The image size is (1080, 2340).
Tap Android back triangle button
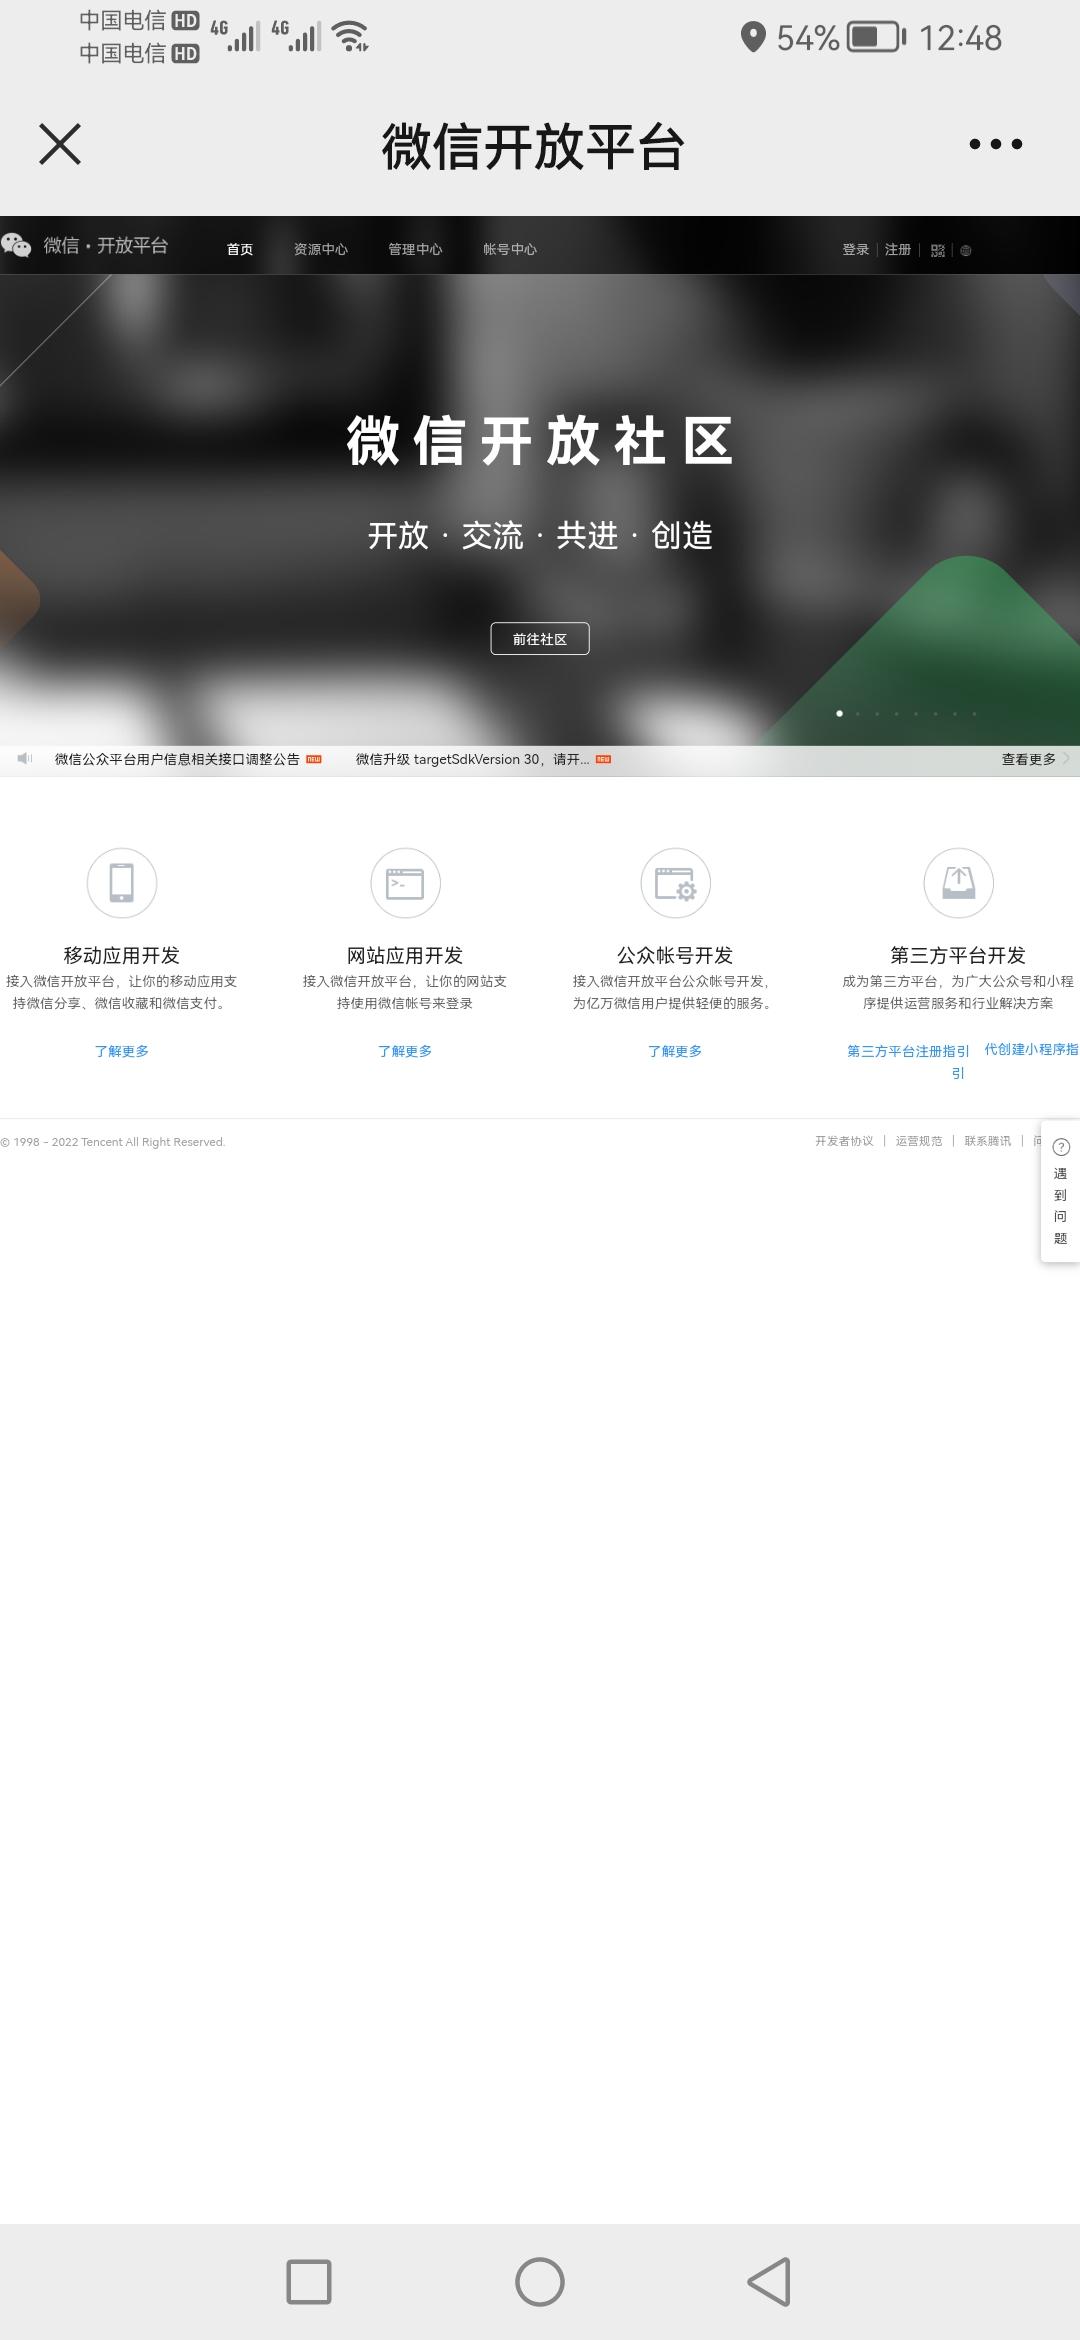[x=769, y=2282]
